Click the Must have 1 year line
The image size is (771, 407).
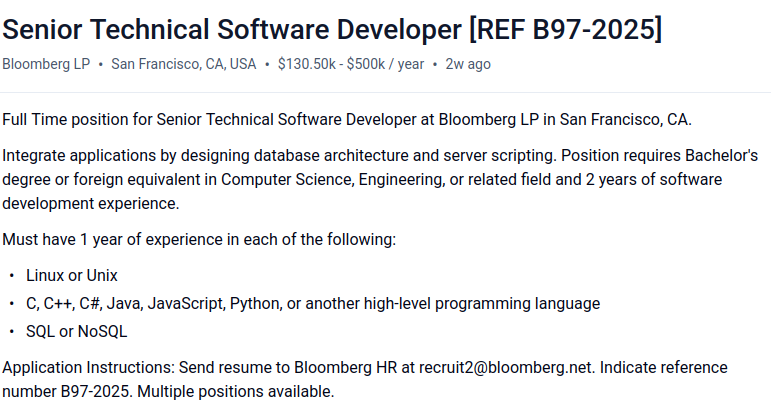pos(199,239)
